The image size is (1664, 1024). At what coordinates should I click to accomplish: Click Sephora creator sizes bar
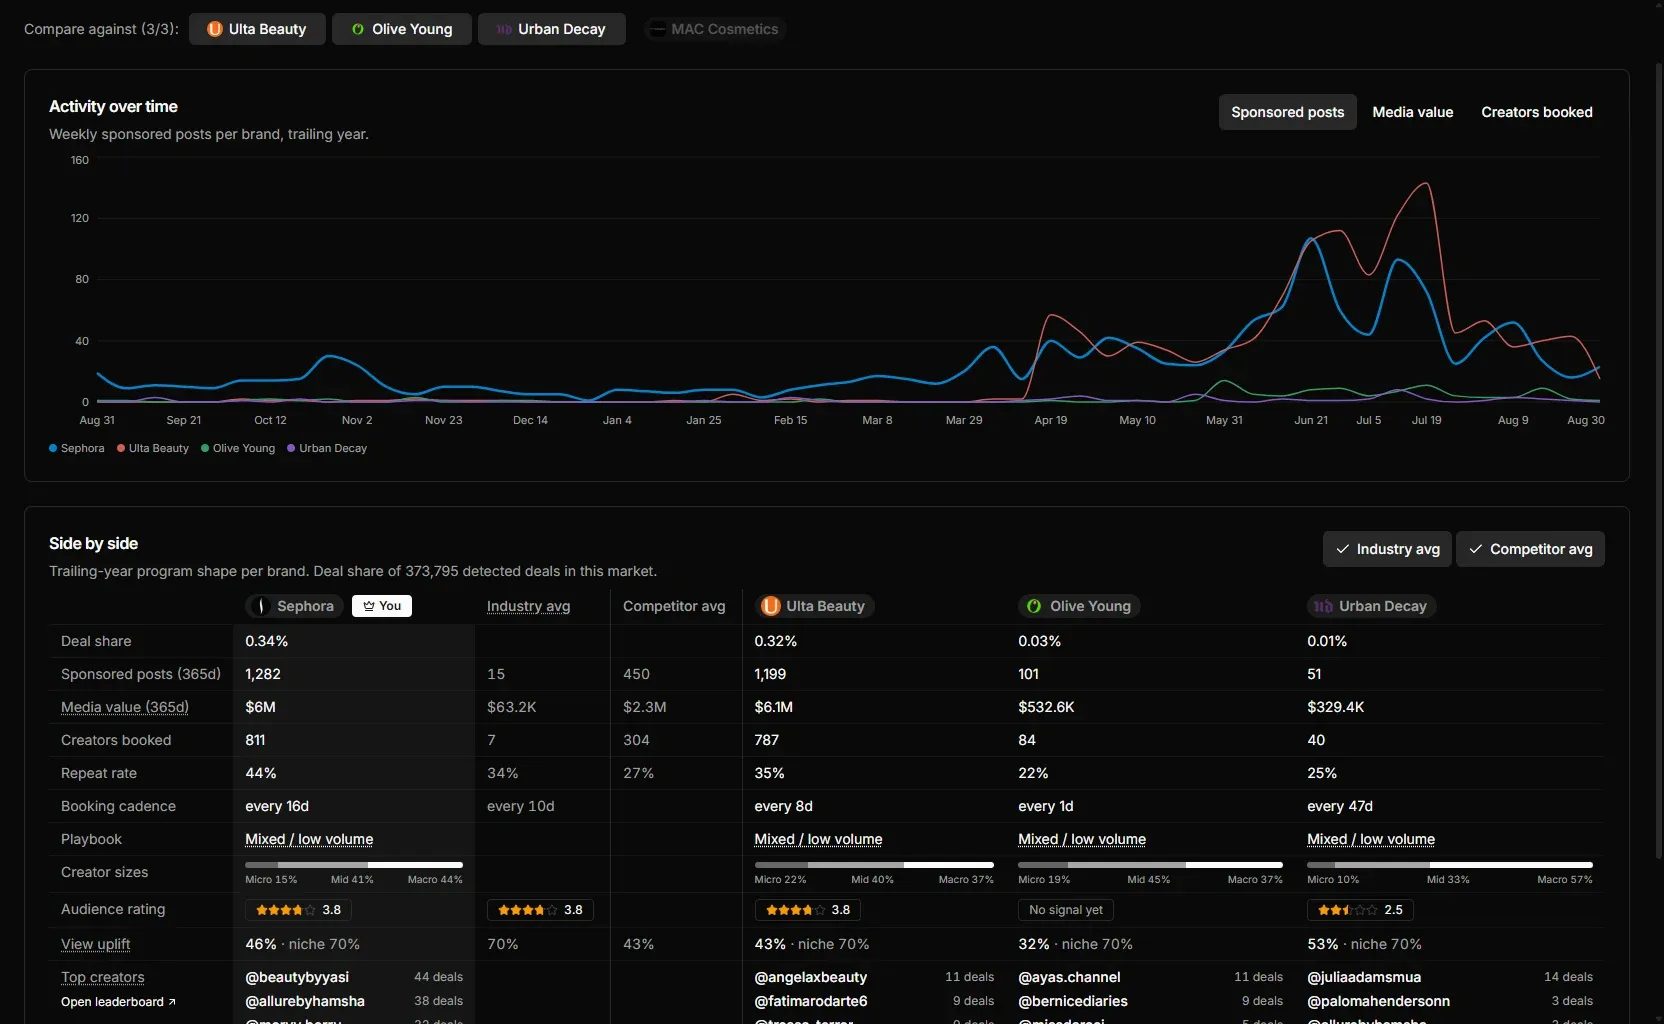(354, 865)
